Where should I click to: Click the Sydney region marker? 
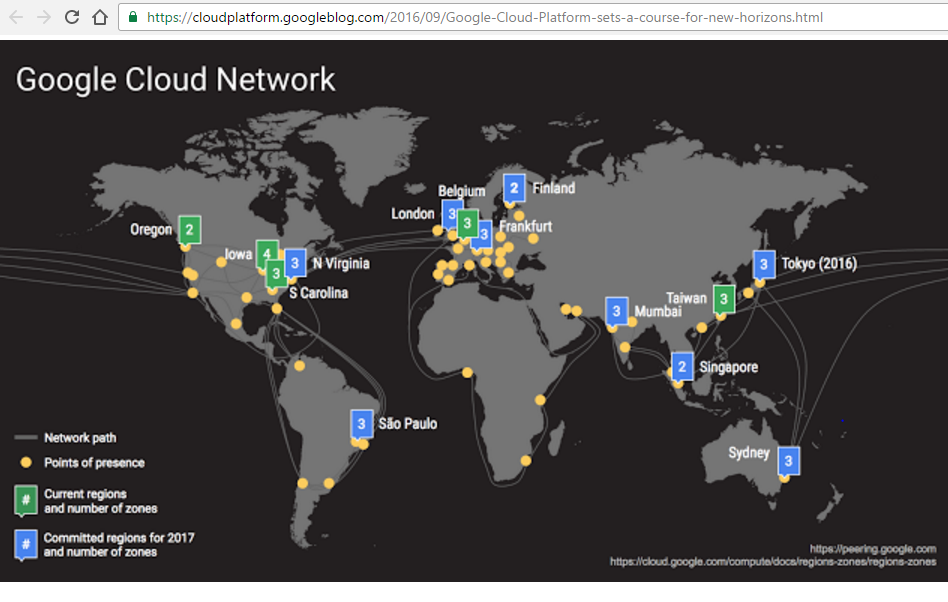(x=788, y=461)
